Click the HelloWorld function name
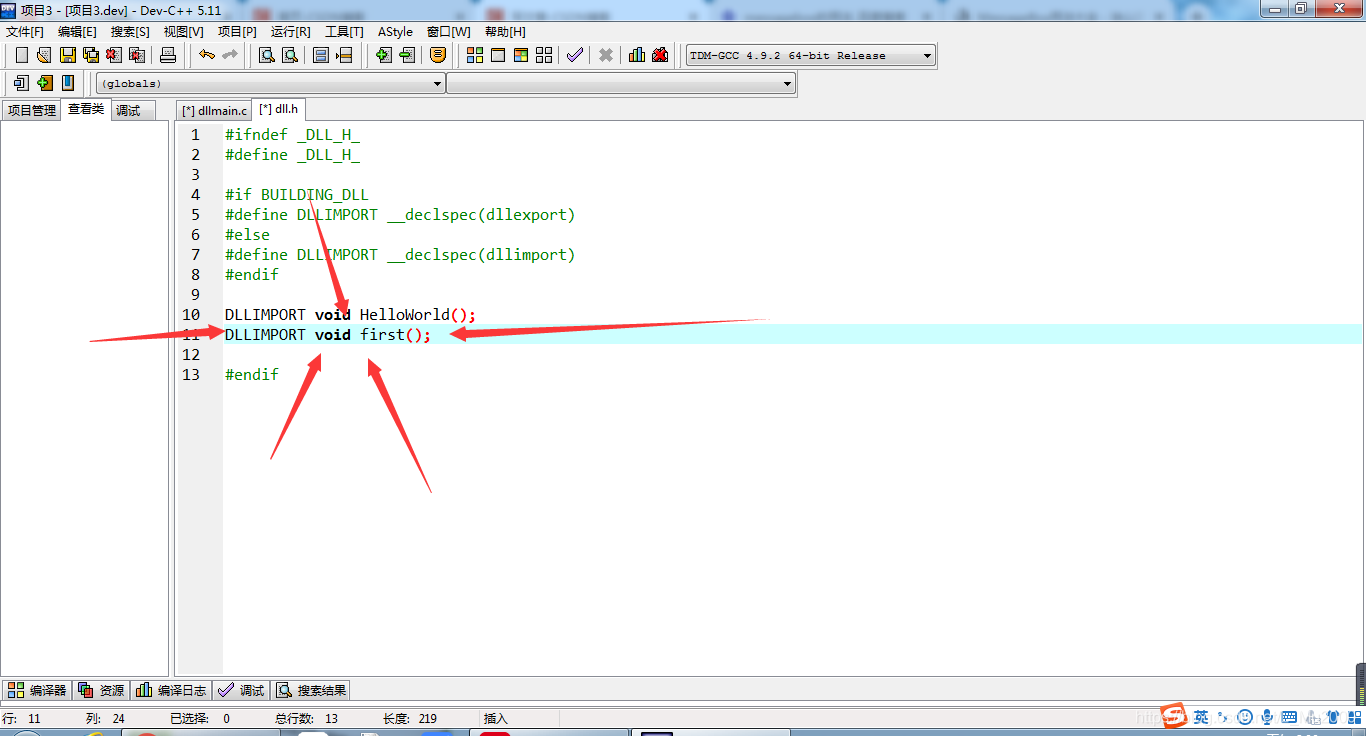This screenshot has width=1366, height=736. 405,315
